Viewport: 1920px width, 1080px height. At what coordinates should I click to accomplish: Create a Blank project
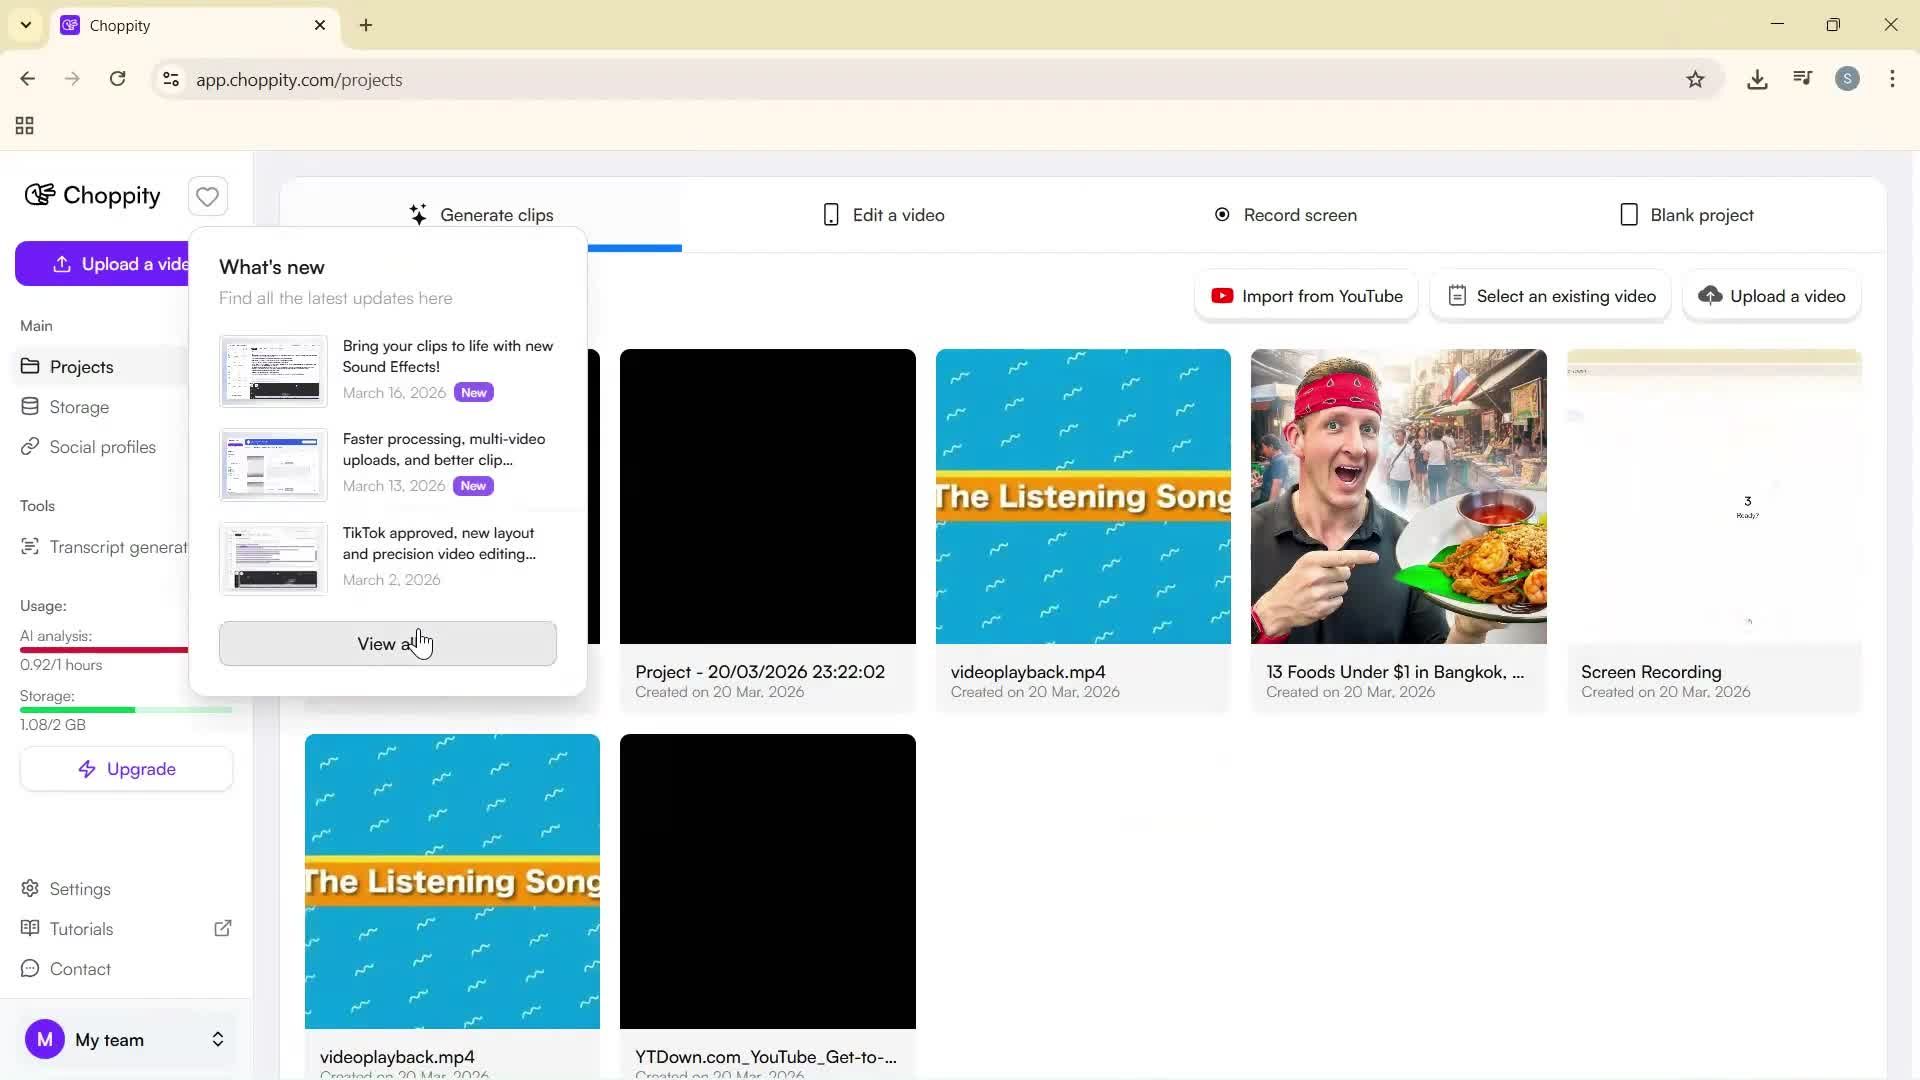(1687, 214)
